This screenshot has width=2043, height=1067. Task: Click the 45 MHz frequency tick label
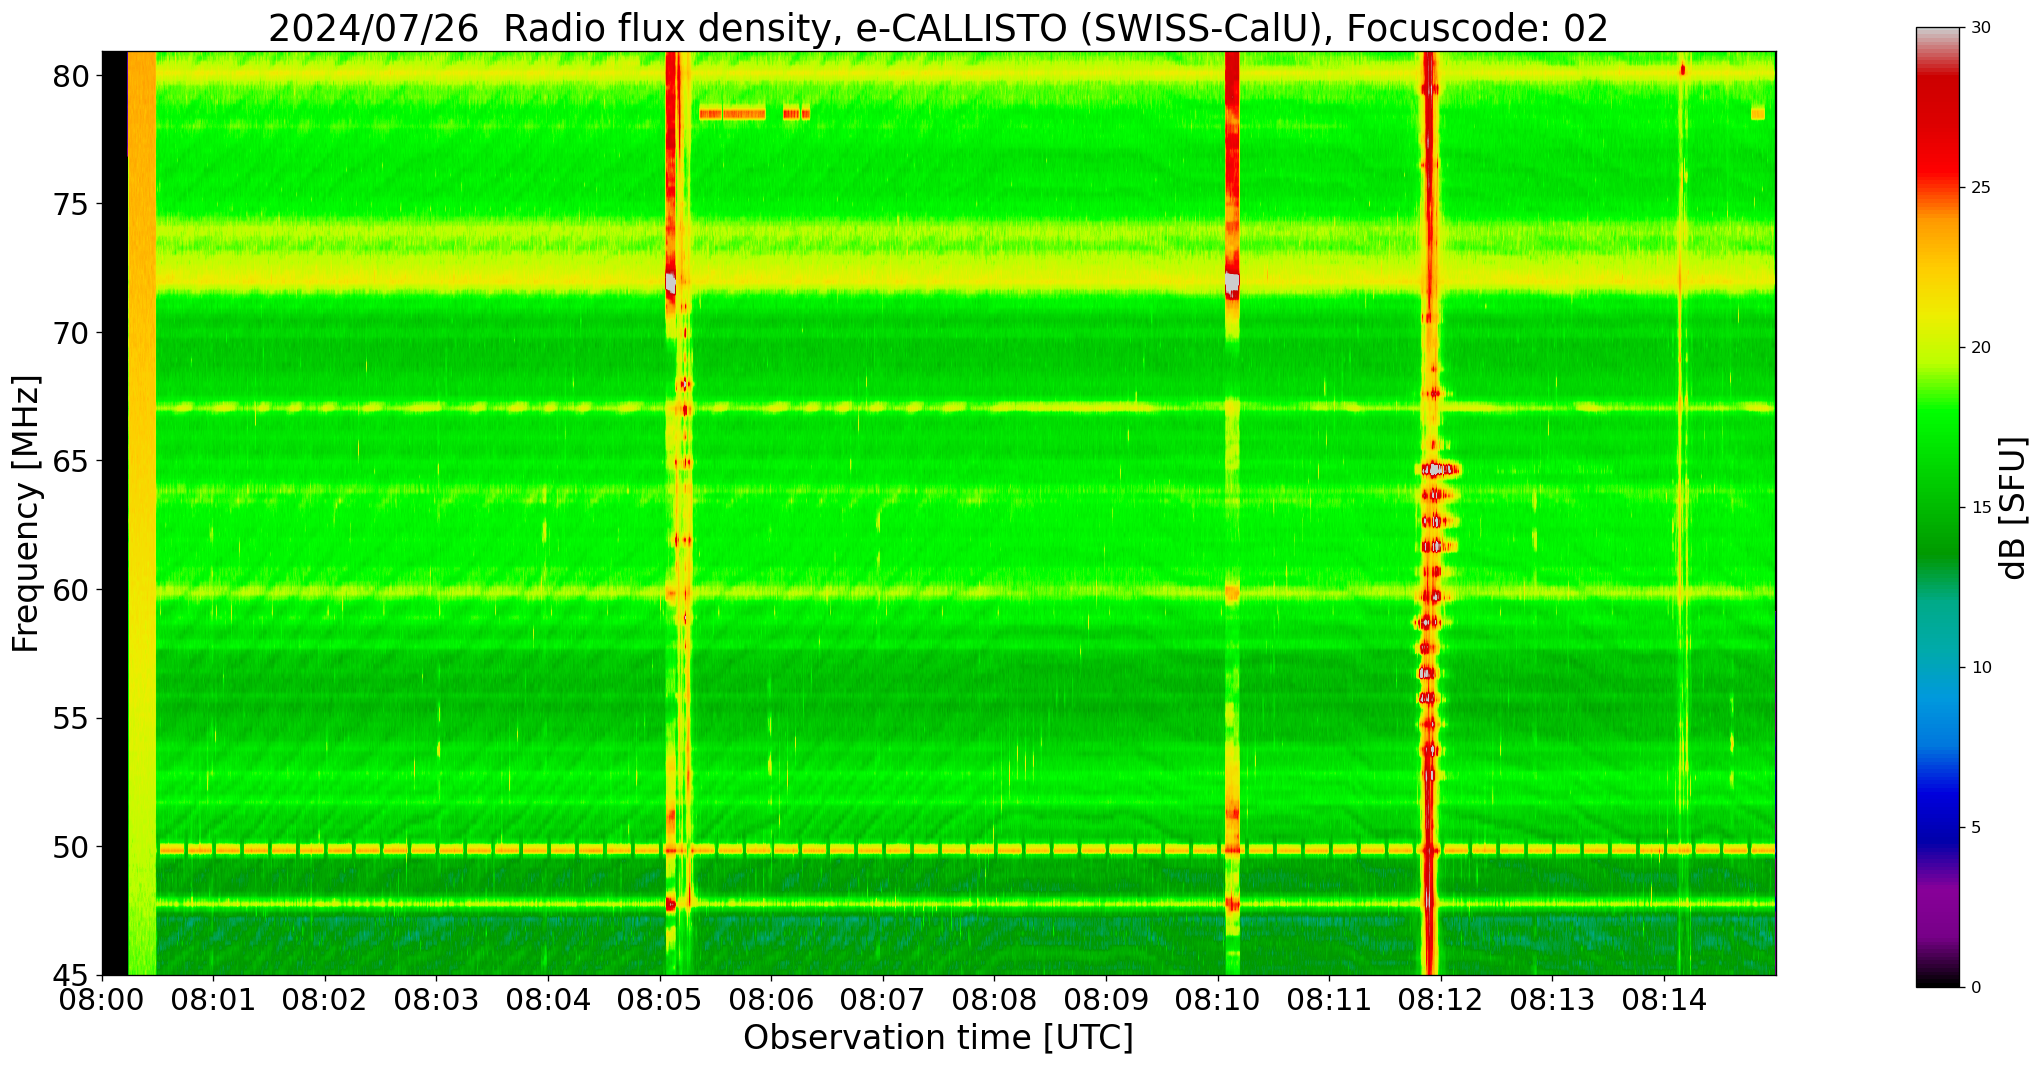point(71,976)
